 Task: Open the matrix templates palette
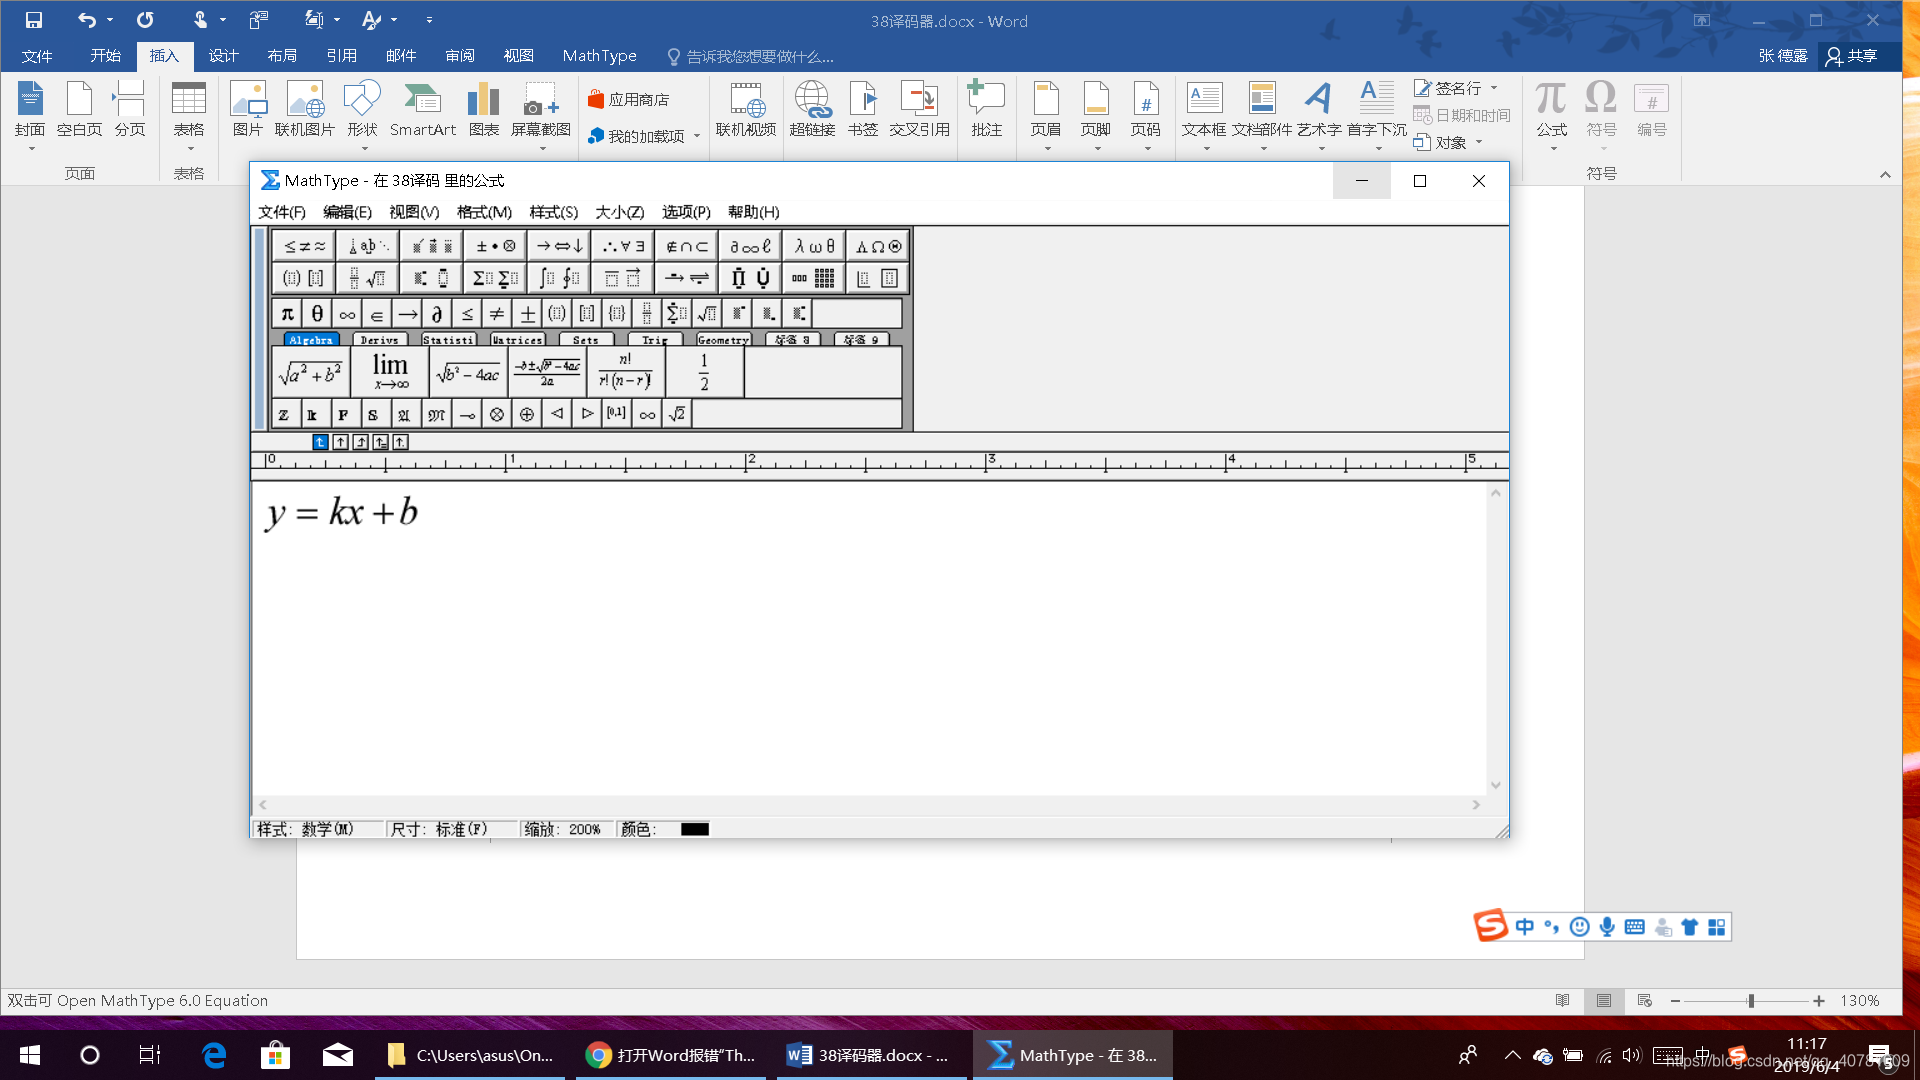point(814,278)
